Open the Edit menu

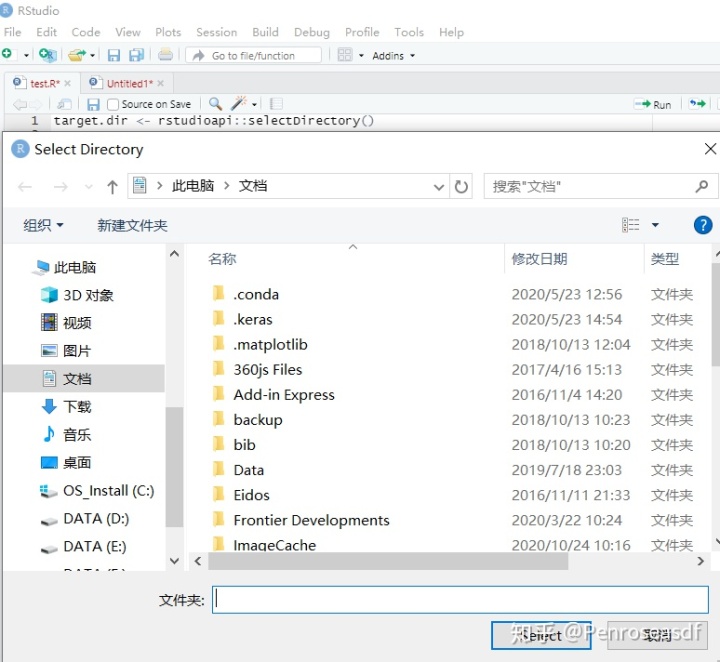coord(46,32)
